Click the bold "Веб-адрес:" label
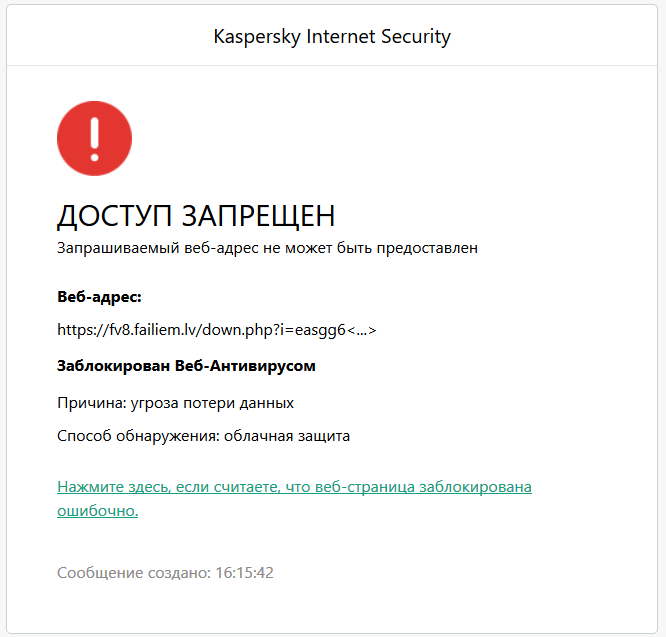666x637 pixels. pos(99,297)
